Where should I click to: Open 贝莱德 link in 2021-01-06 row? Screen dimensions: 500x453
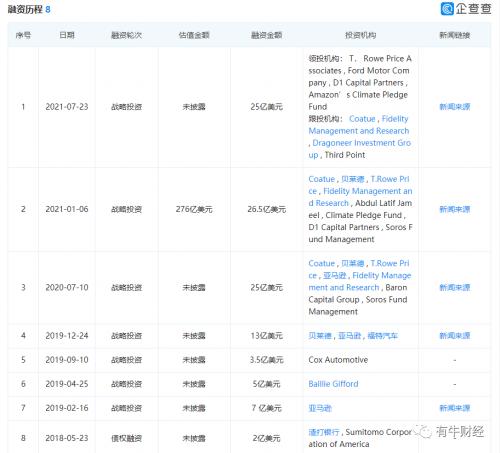click(353, 179)
